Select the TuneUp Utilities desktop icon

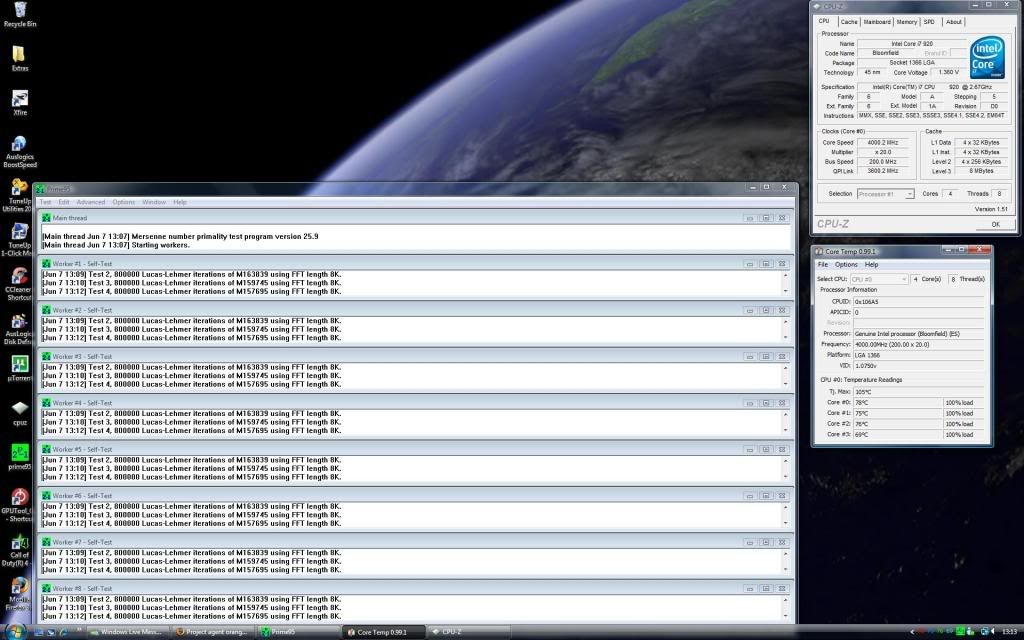click(17, 196)
